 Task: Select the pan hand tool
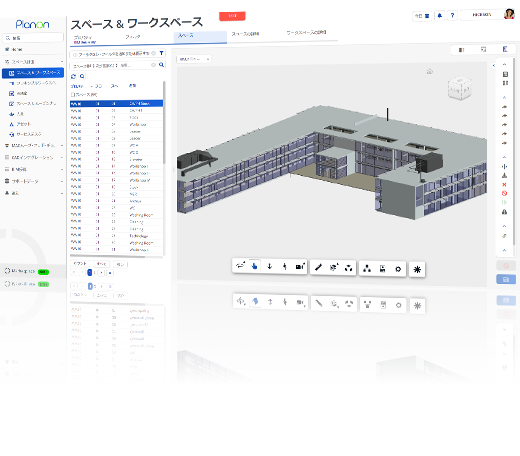point(255,266)
